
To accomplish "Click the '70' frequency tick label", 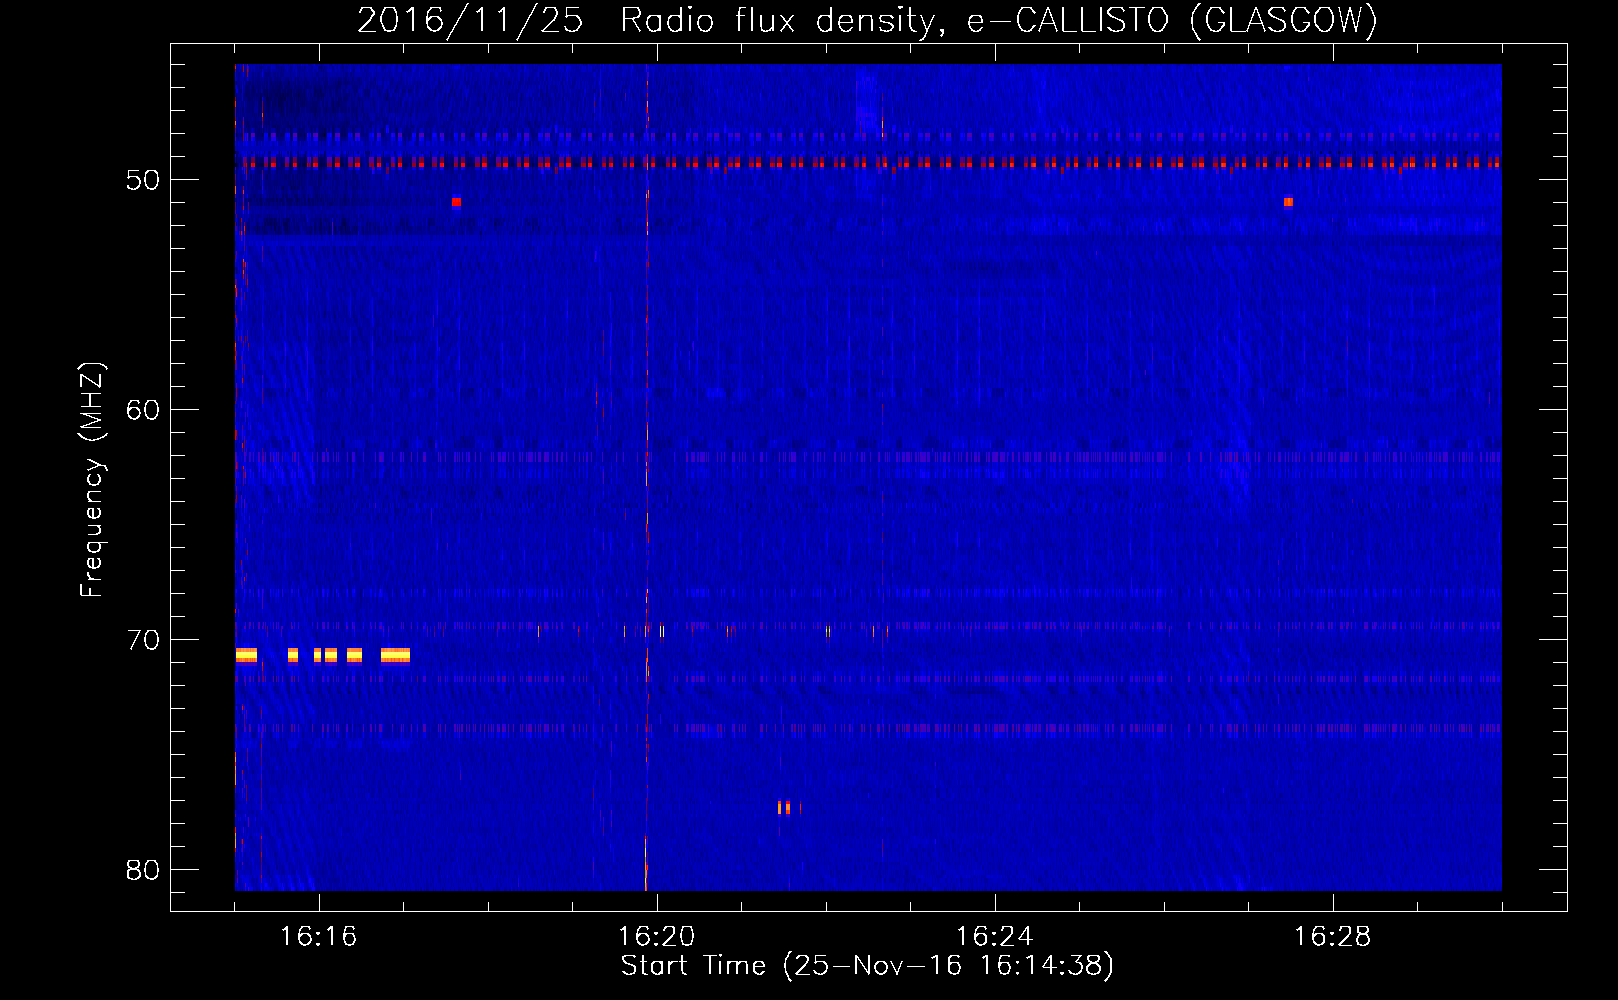I will 143,640.
